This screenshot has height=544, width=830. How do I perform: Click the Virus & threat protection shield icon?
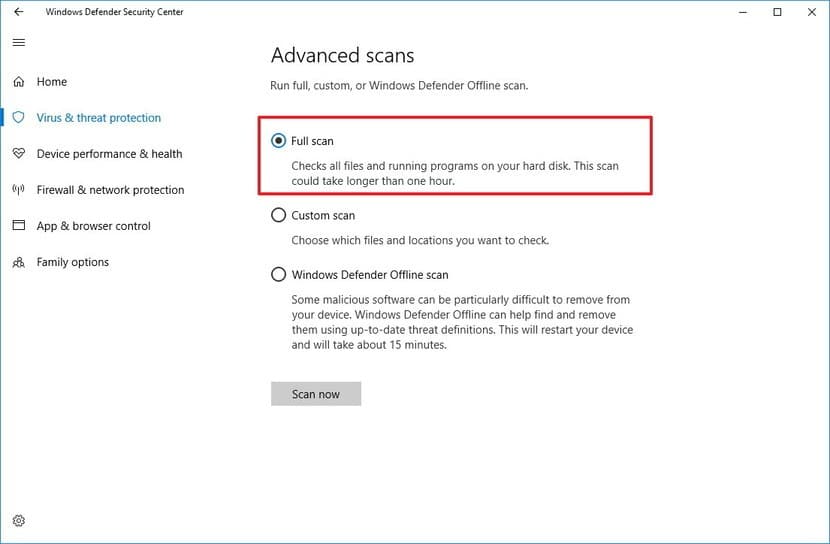(x=19, y=117)
